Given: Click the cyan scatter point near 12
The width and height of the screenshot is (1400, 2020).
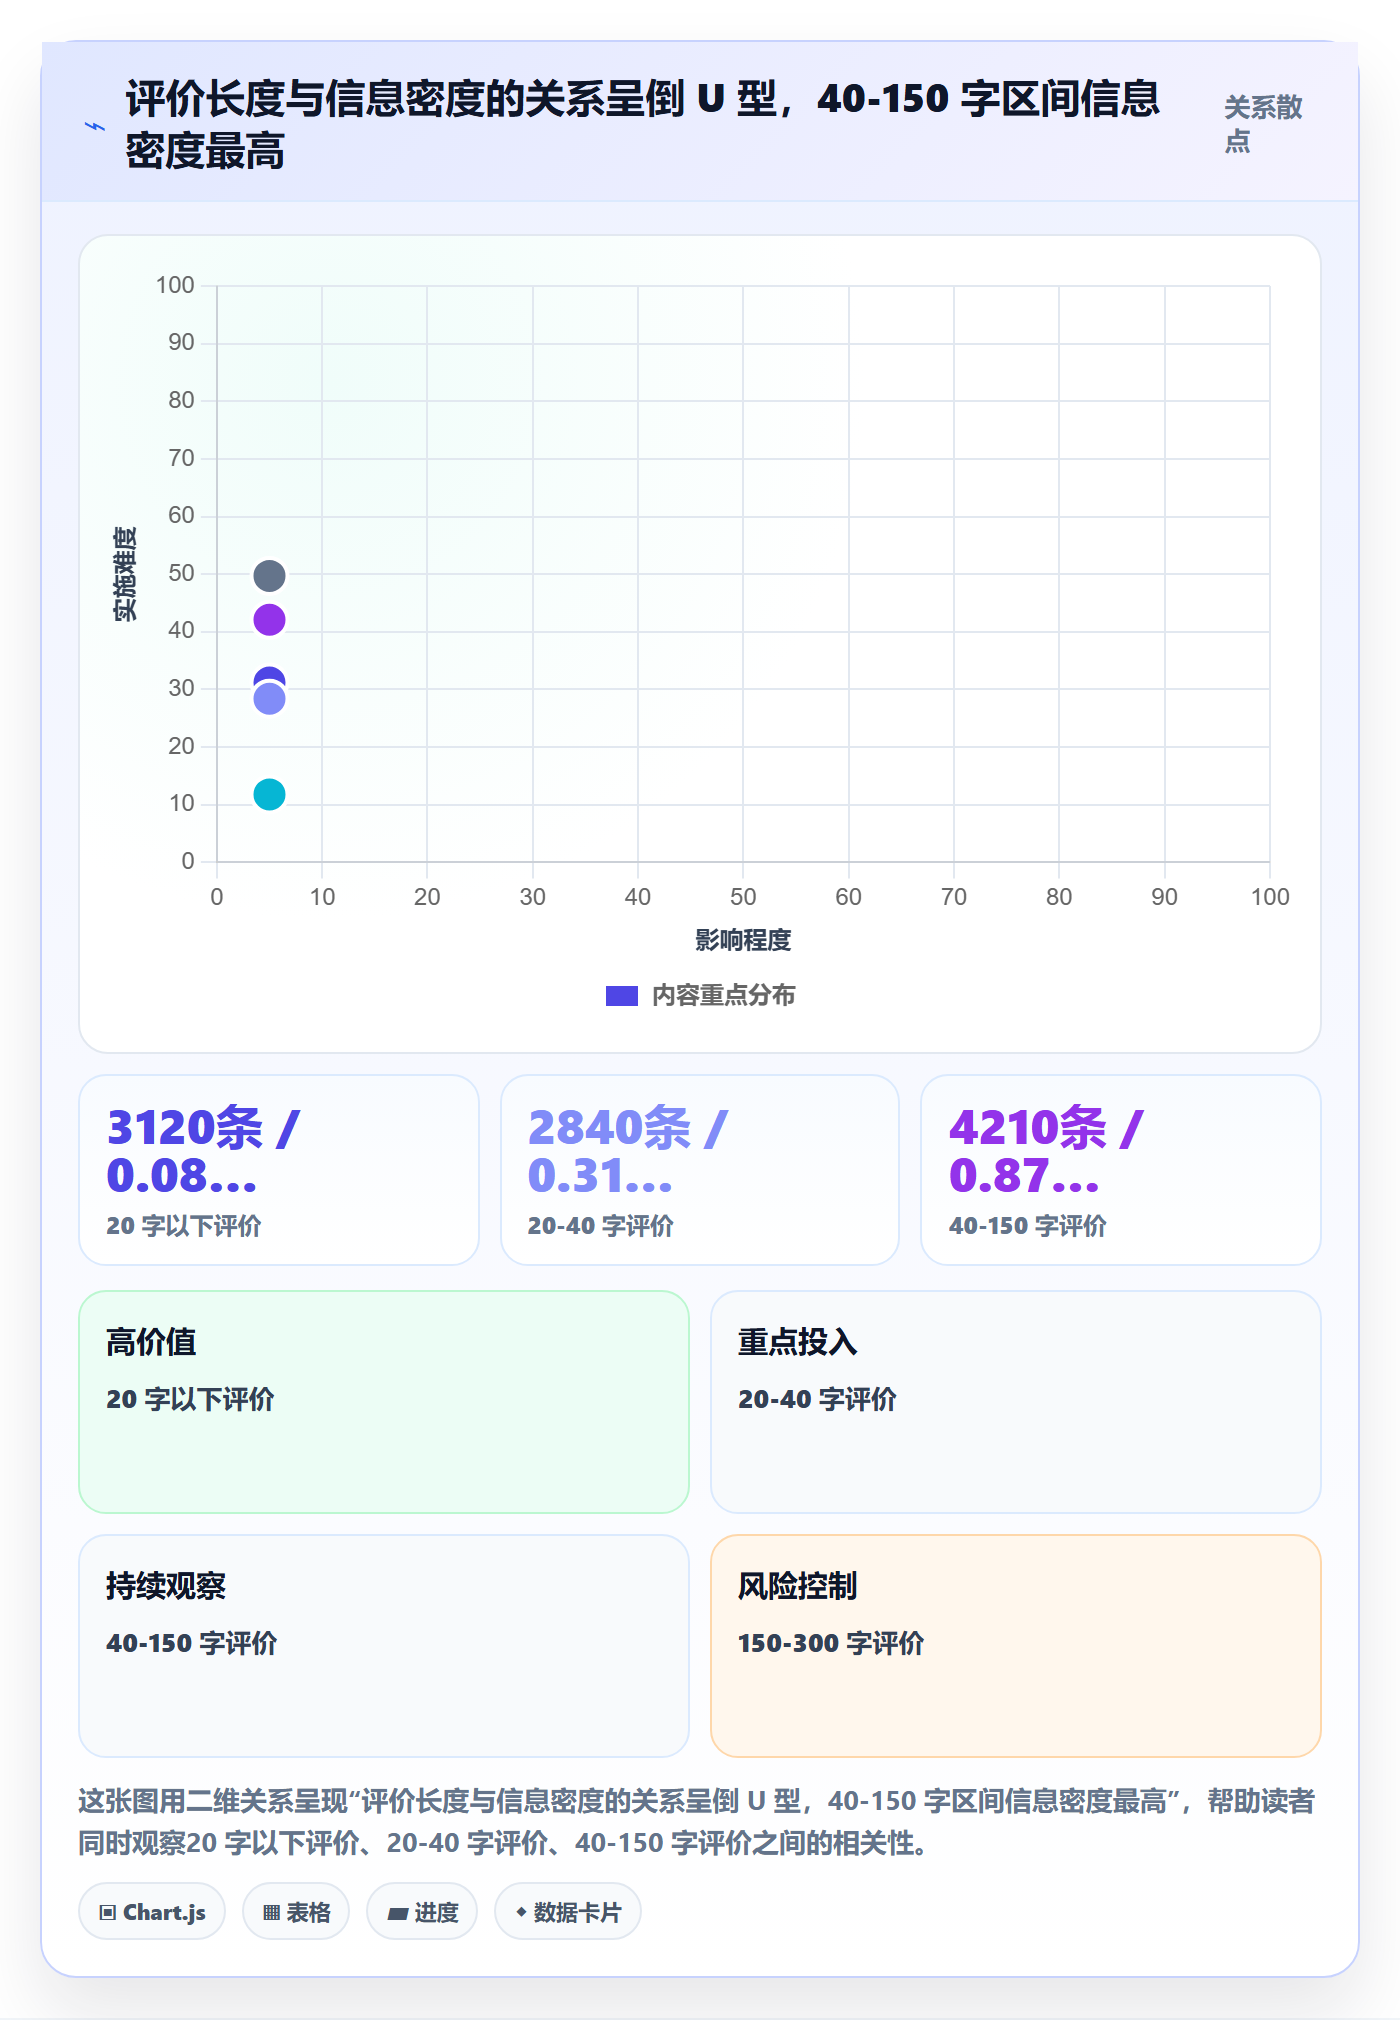Looking at the screenshot, I should point(269,795).
